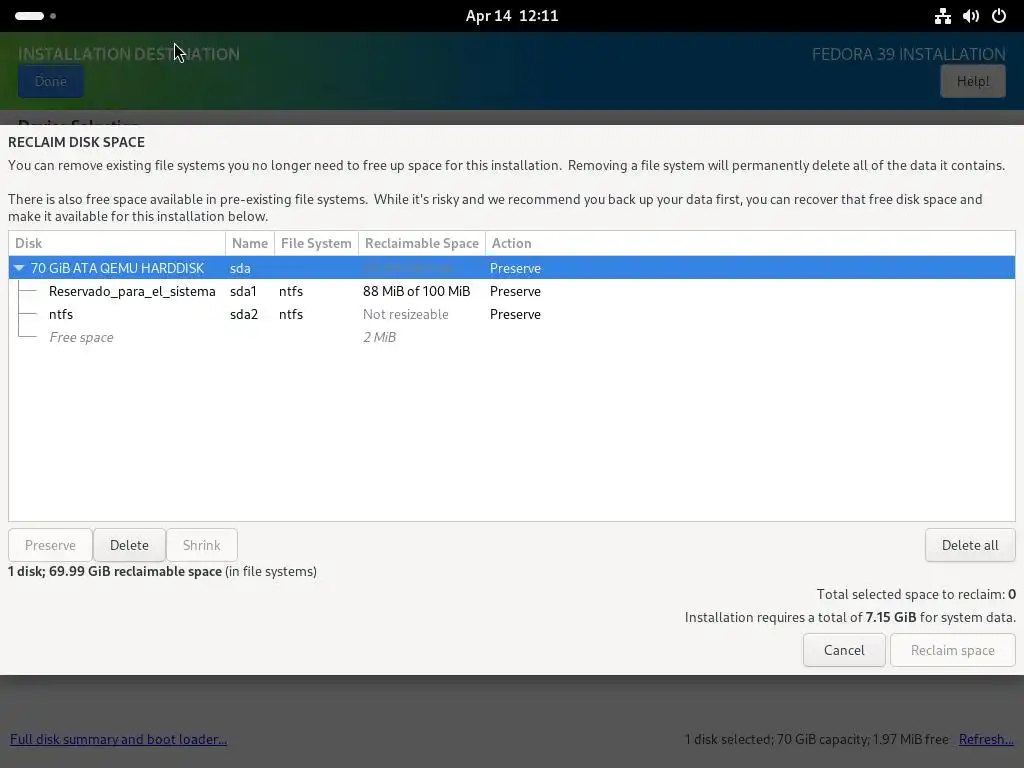This screenshot has height=768, width=1024.
Task: Sort by the Disk column header
Action: [117, 243]
